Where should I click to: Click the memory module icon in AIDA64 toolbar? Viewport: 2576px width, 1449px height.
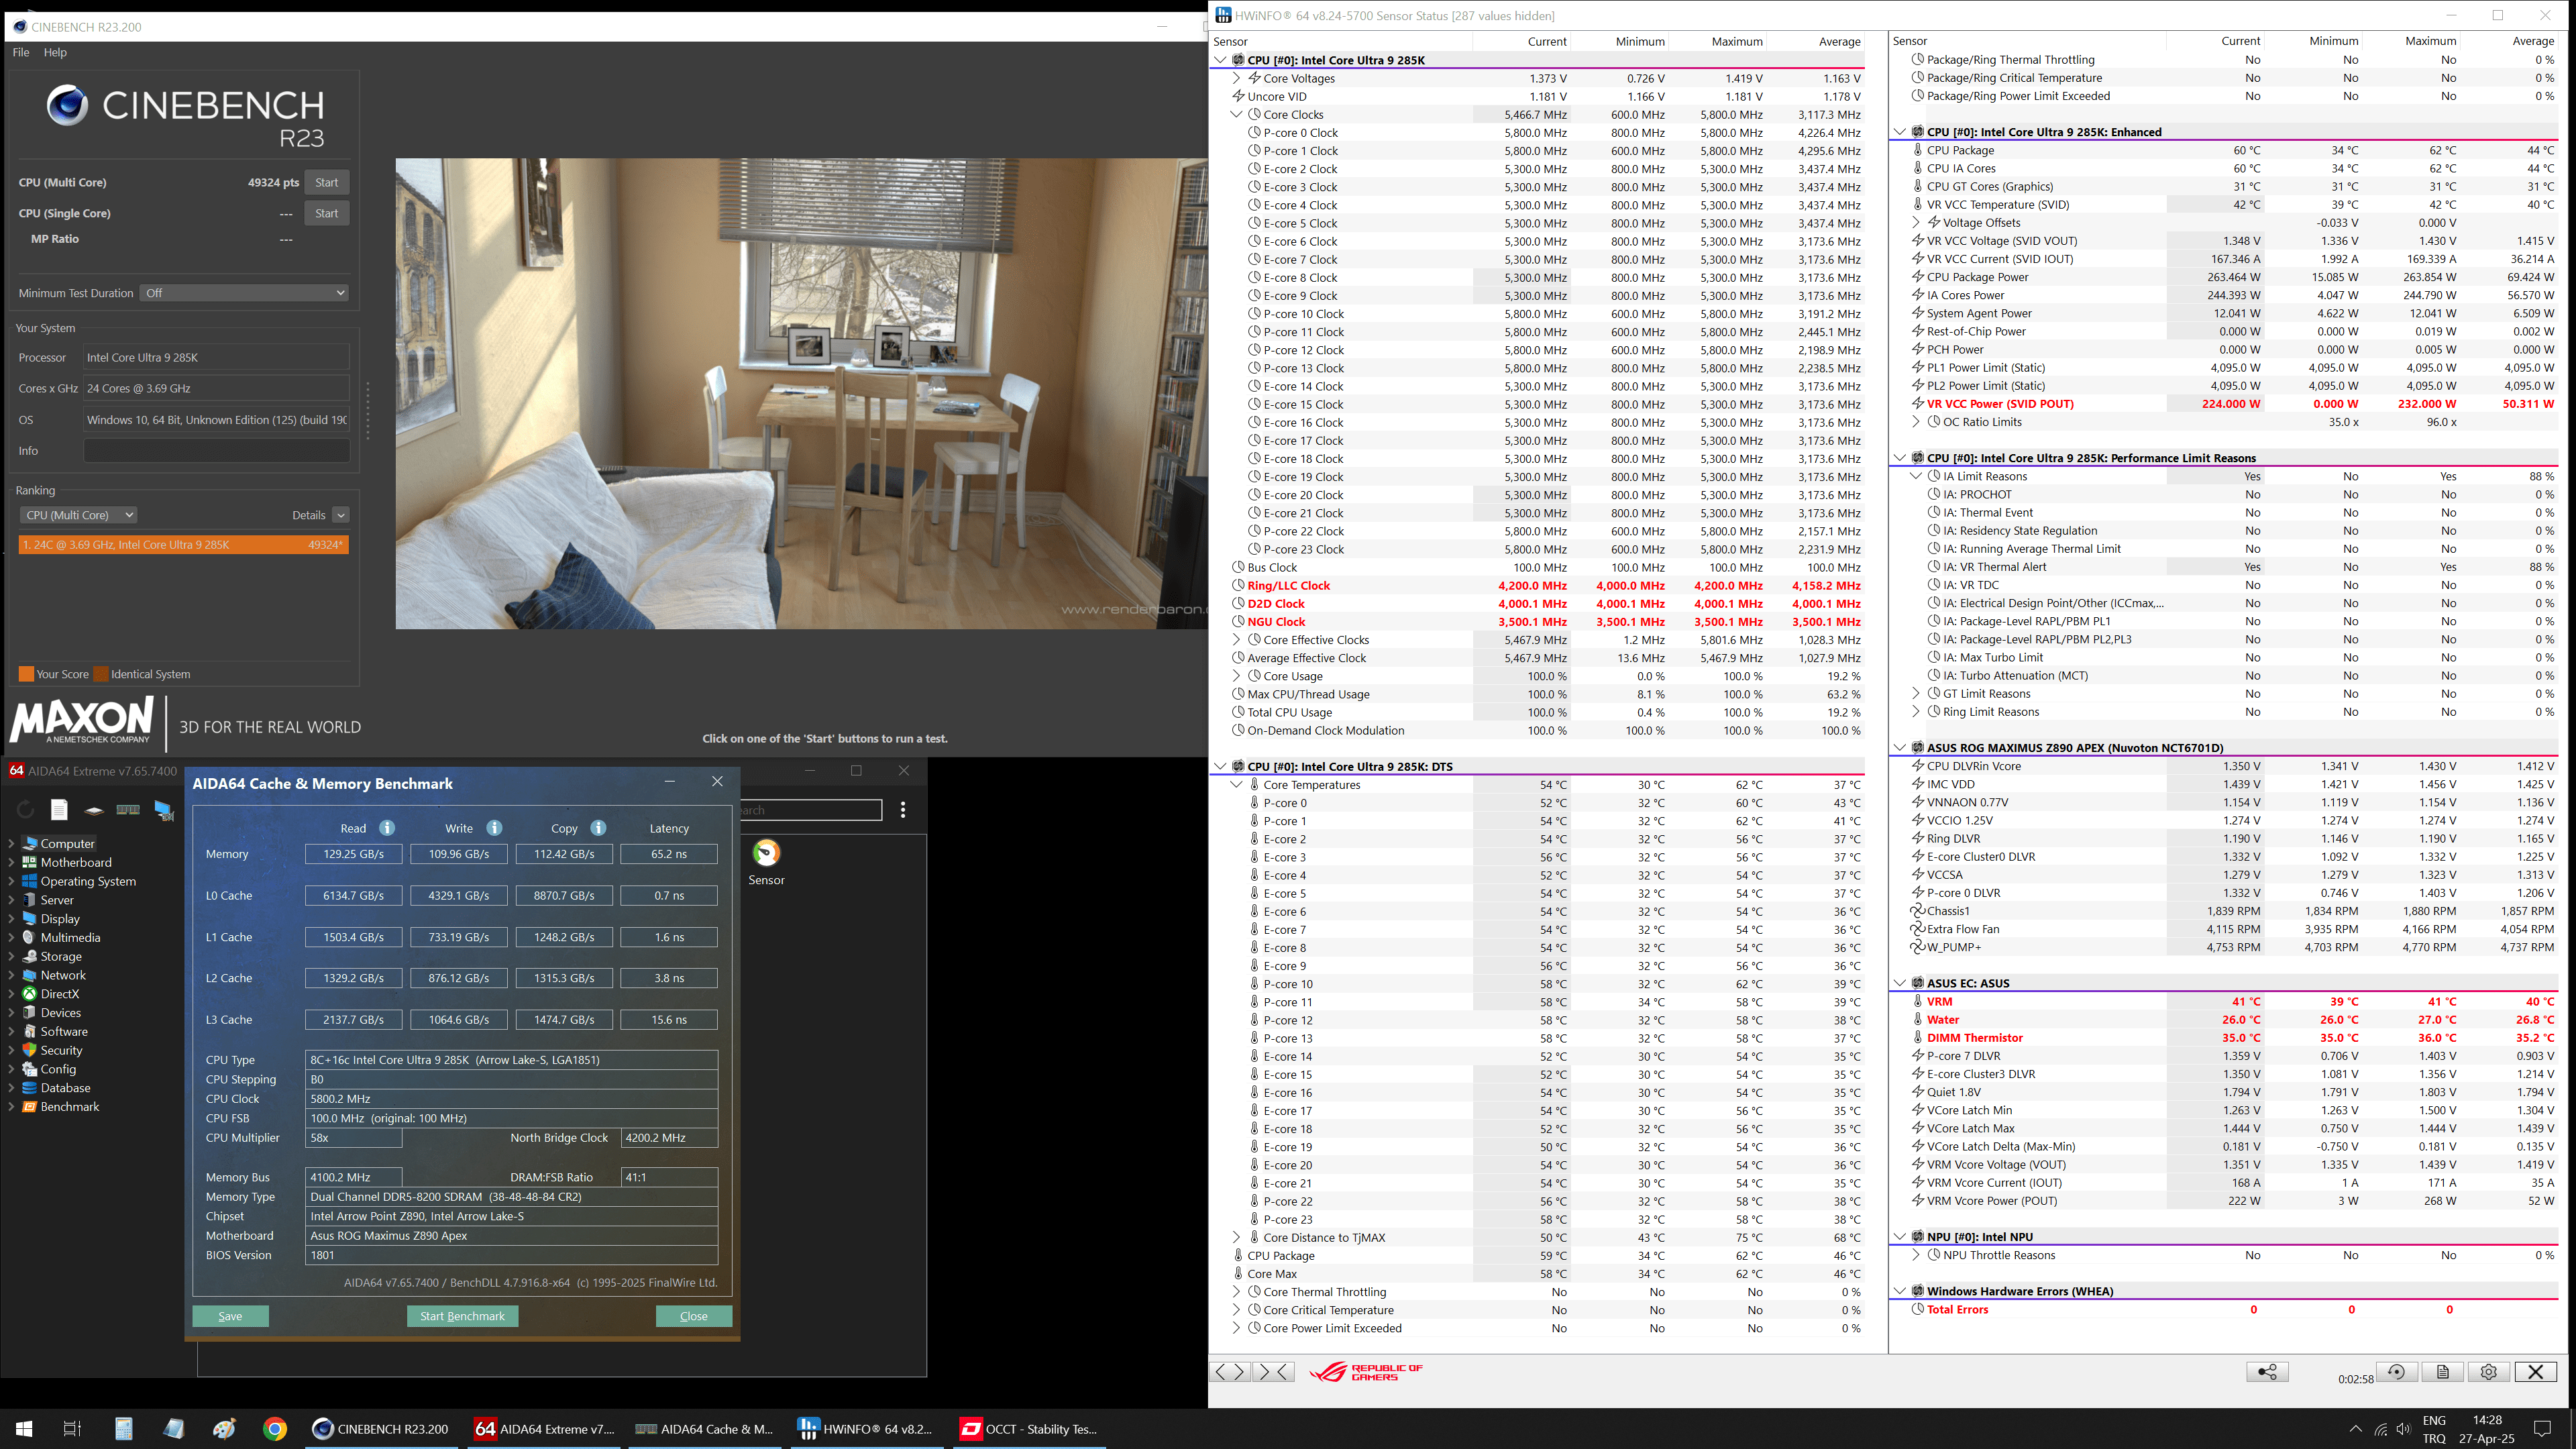point(128,809)
